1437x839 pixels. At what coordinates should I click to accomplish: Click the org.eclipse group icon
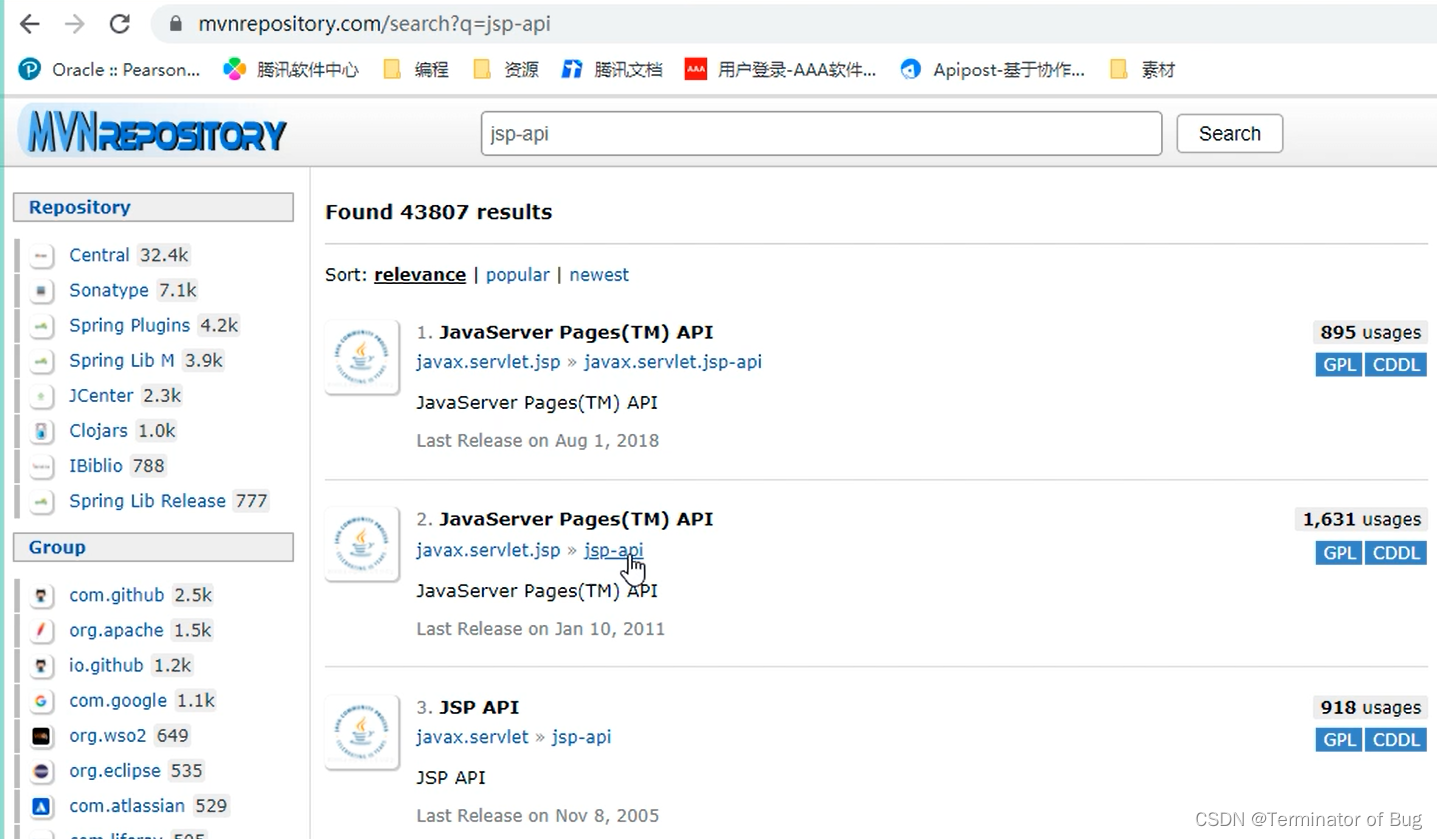(x=41, y=771)
